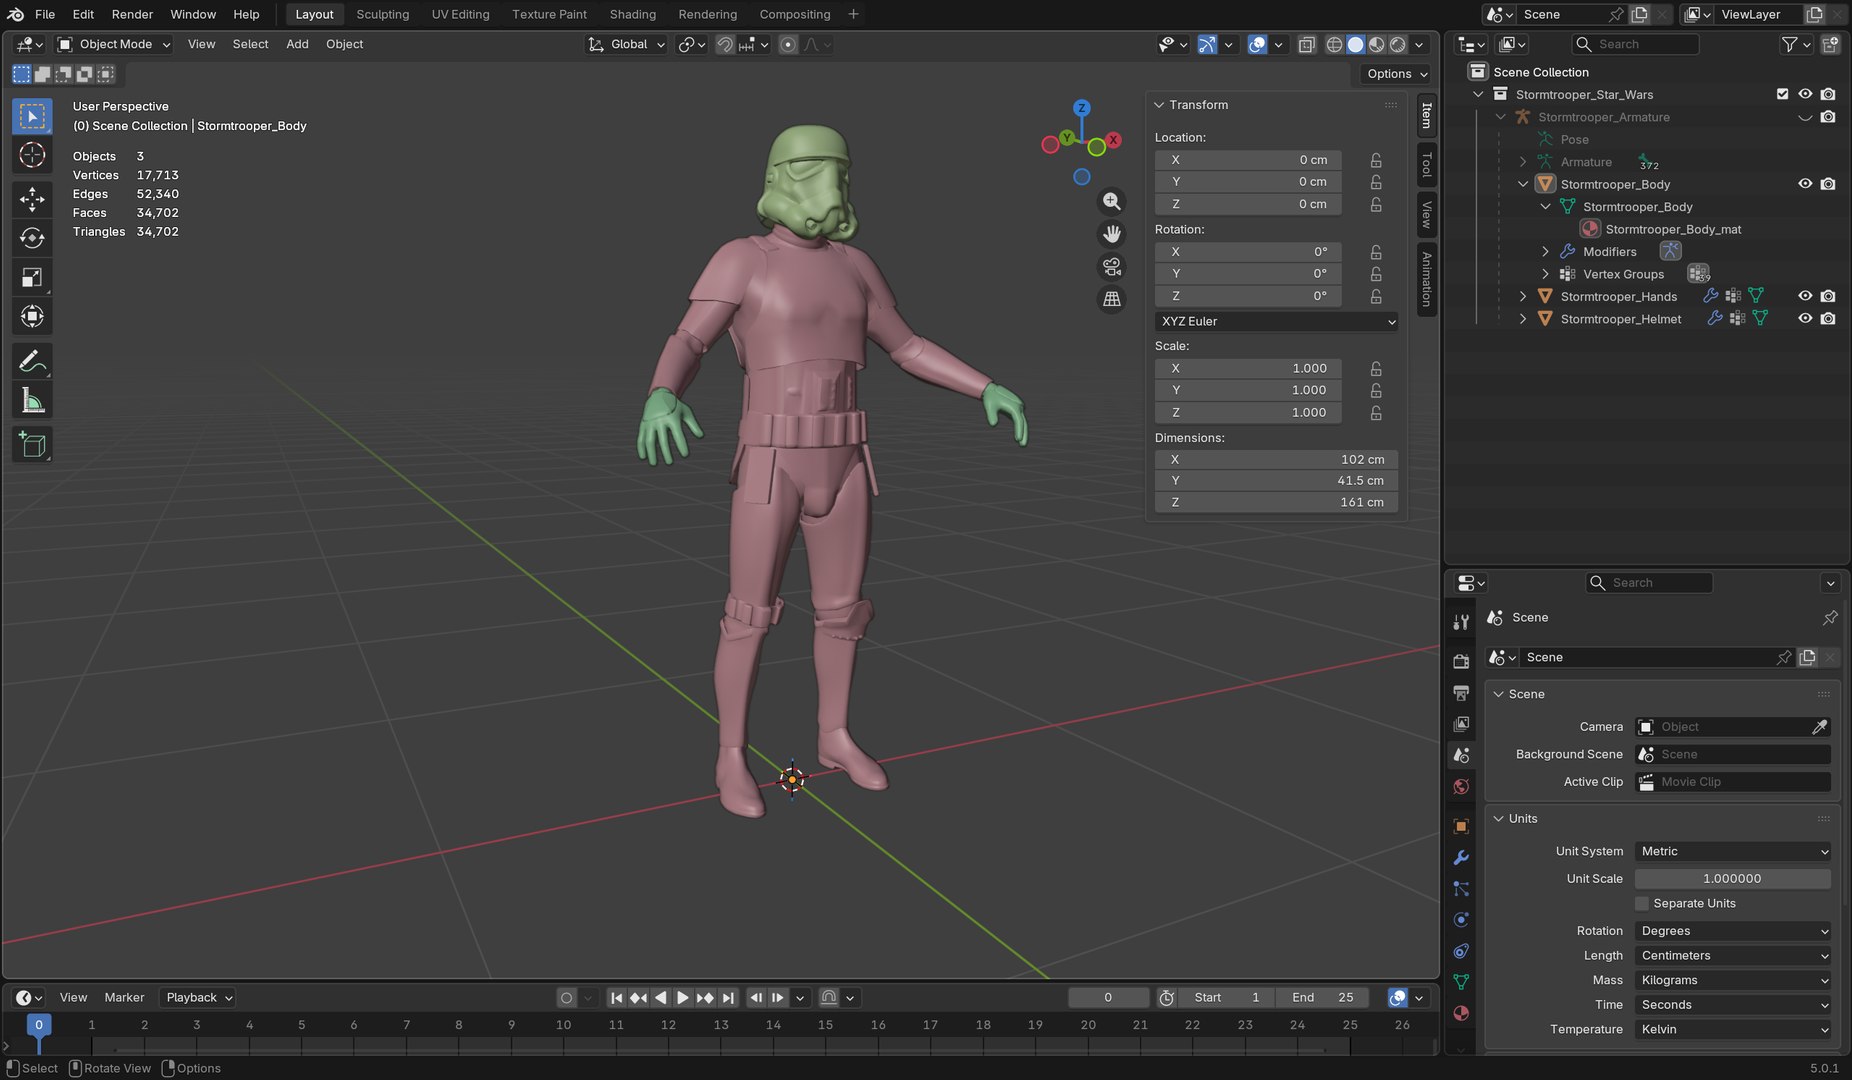Toggle camera view icon in viewport
The height and width of the screenshot is (1080, 1852).
point(1111,267)
